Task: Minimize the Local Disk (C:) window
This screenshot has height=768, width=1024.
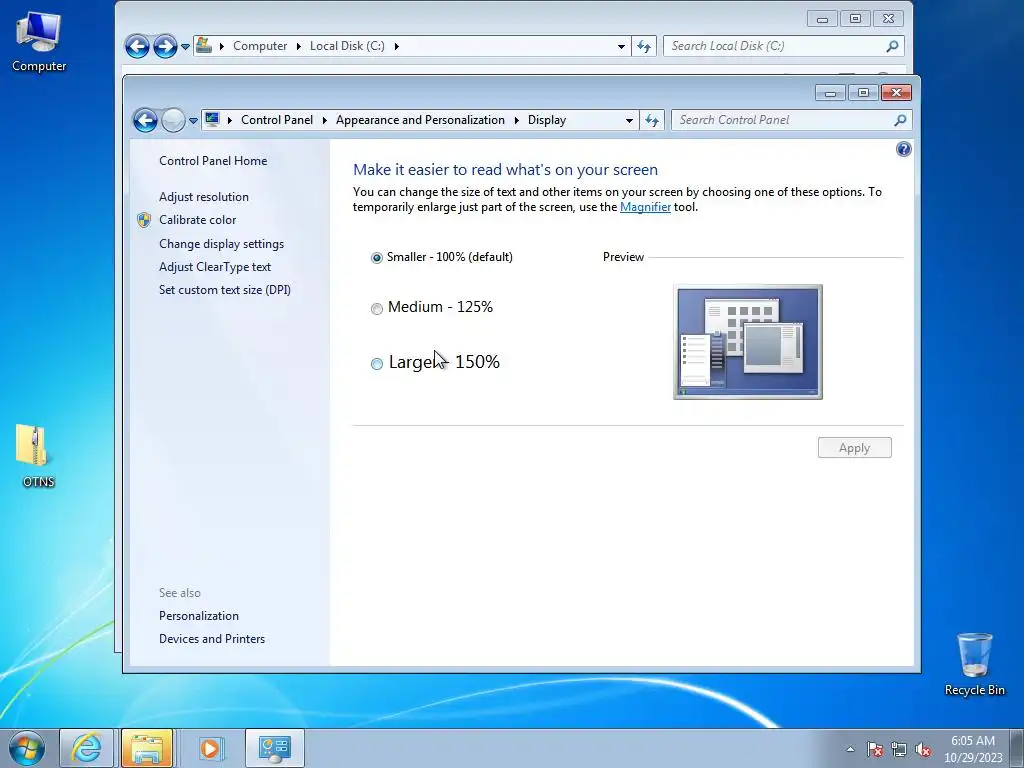Action: coord(822,18)
